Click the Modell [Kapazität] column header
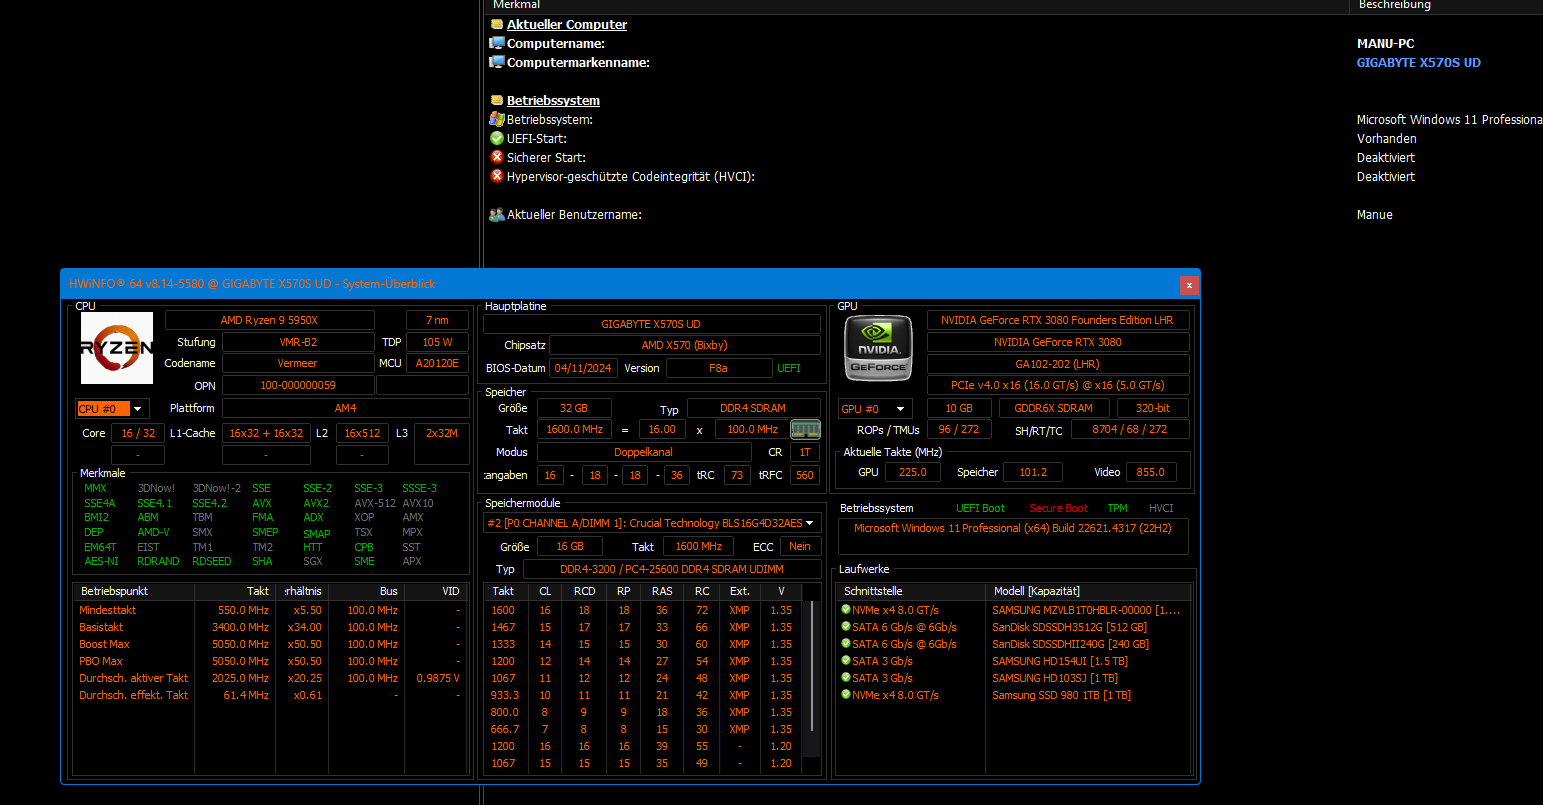1543x805 pixels. coord(1088,591)
